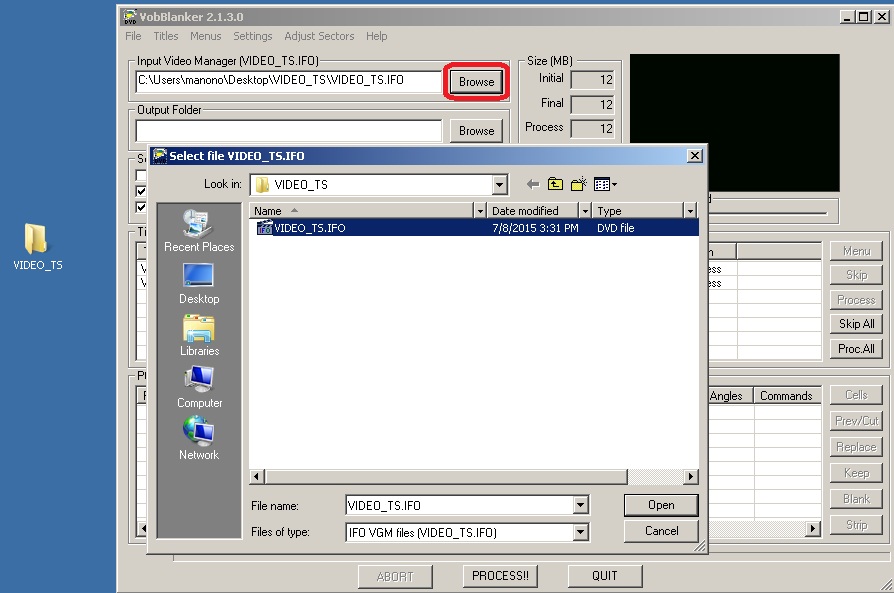
Task: Open Adjust Sectors menu
Action: [x=319, y=36]
